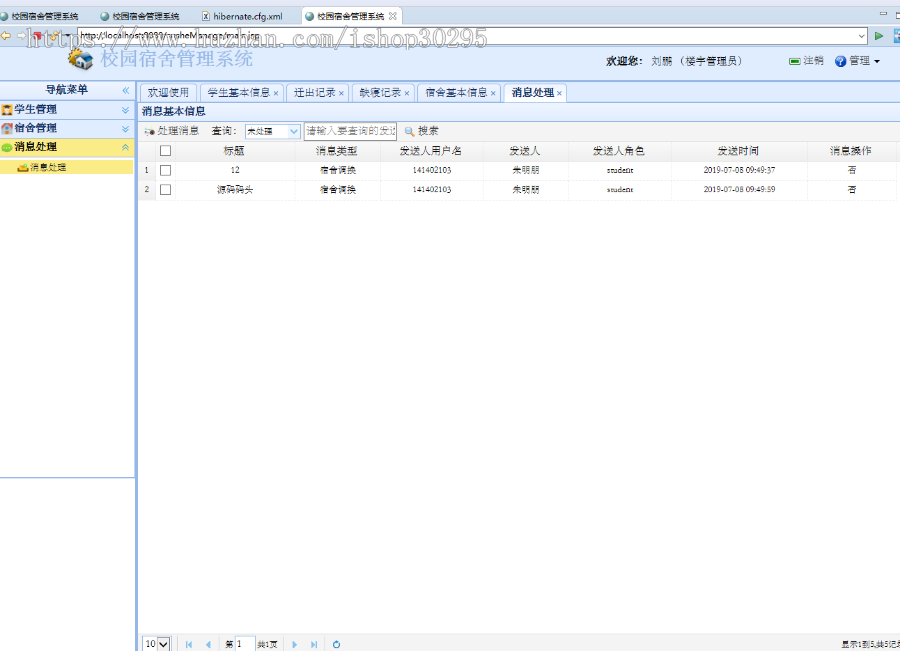
Task: Click the green 消息处理 bubble icon in the sidebar
Action: 7,148
